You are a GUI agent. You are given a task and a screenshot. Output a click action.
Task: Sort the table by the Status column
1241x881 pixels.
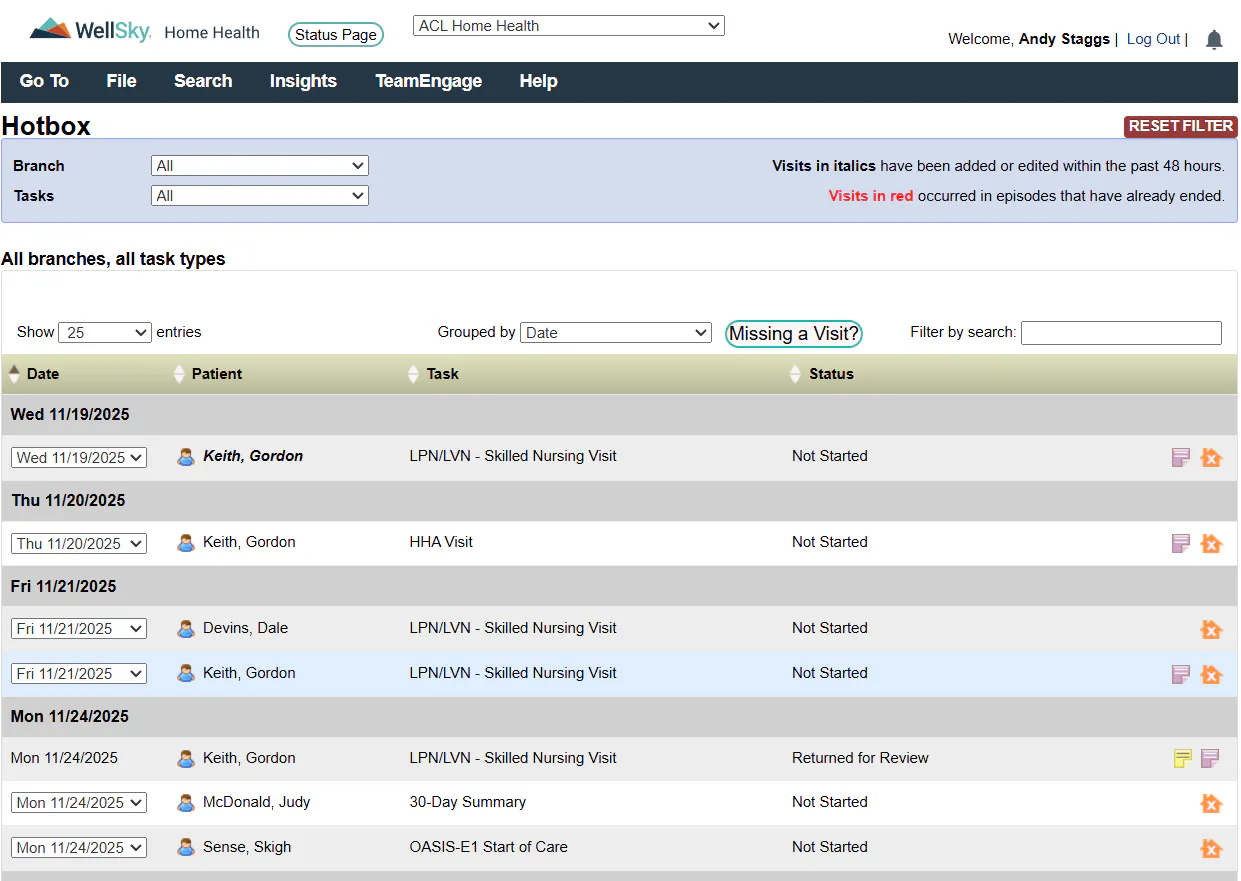pyautogui.click(x=831, y=374)
